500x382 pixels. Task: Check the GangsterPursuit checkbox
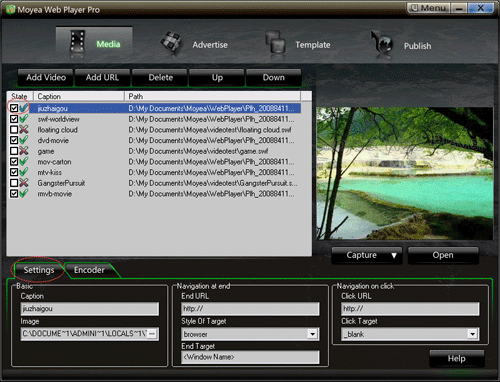(x=14, y=183)
